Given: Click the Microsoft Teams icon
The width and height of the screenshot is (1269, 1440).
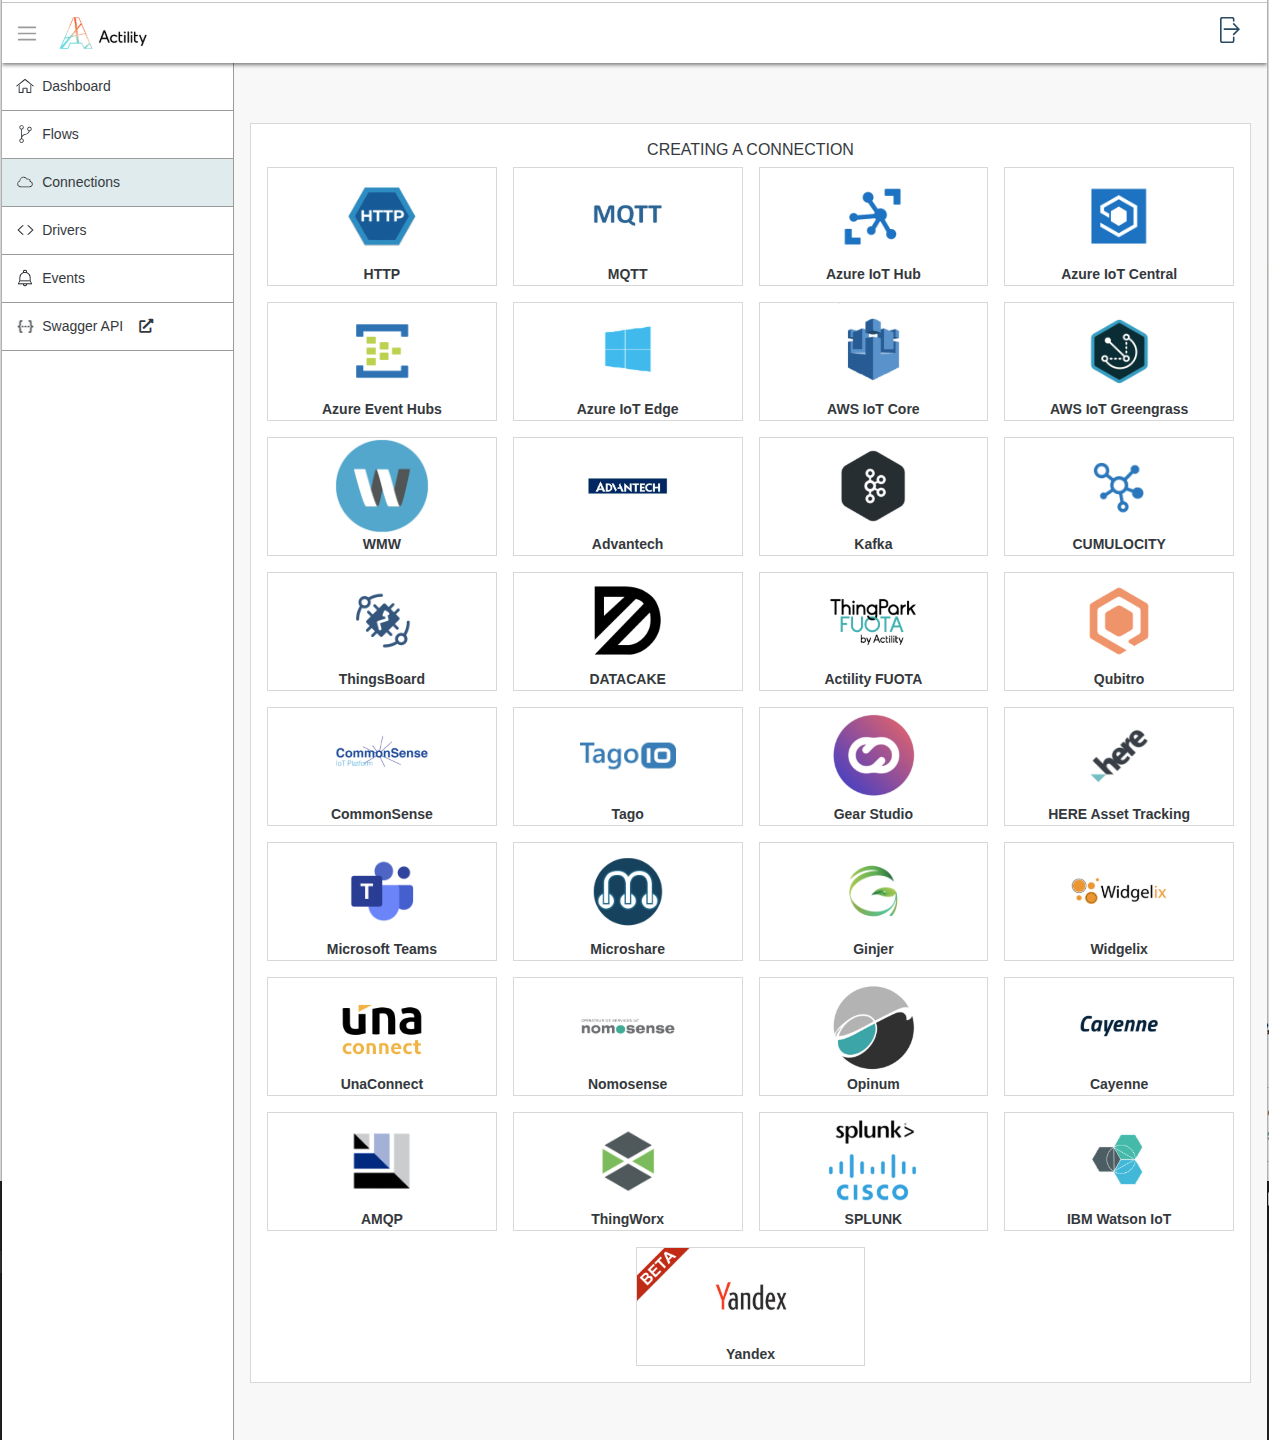Looking at the screenshot, I should coord(382,890).
